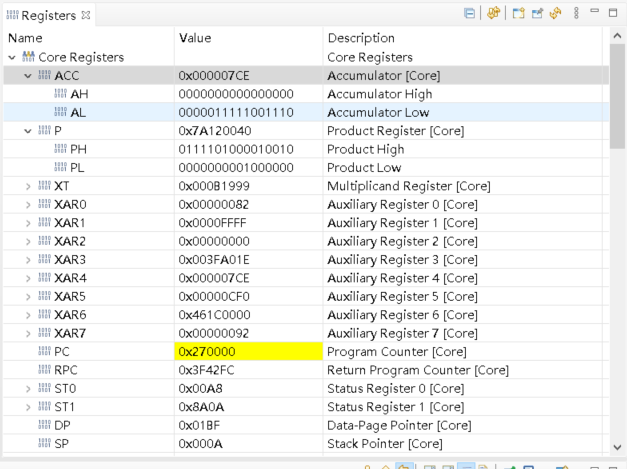
Task: Click the Core Registers group icon
Action: tap(28, 57)
